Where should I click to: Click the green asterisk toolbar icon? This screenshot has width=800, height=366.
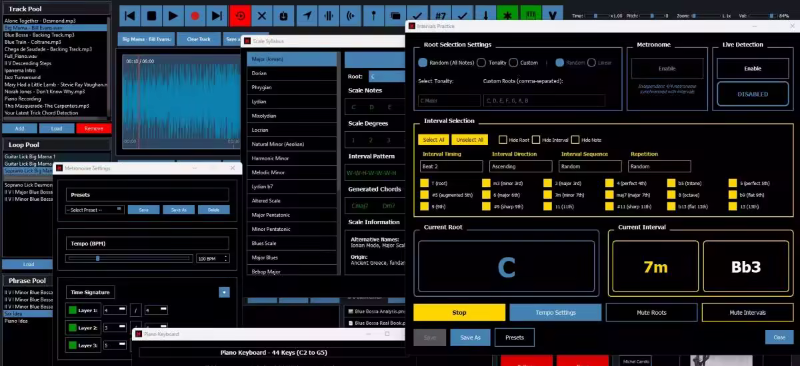coord(507,14)
